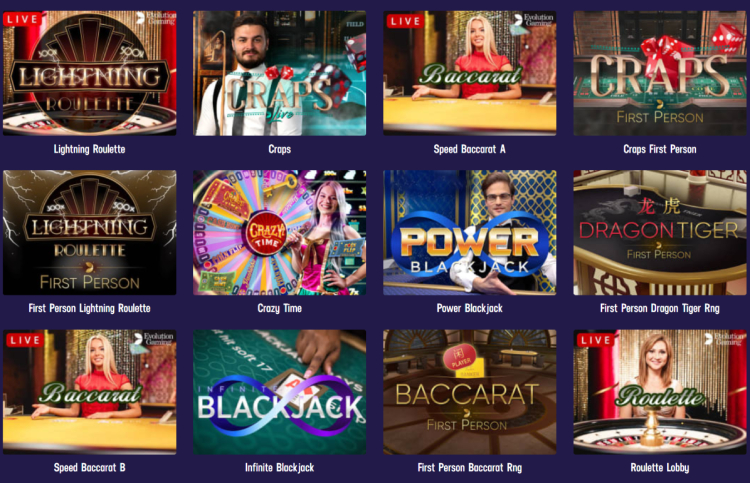Click the "Crazy Time" title link

[x=279, y=308]
